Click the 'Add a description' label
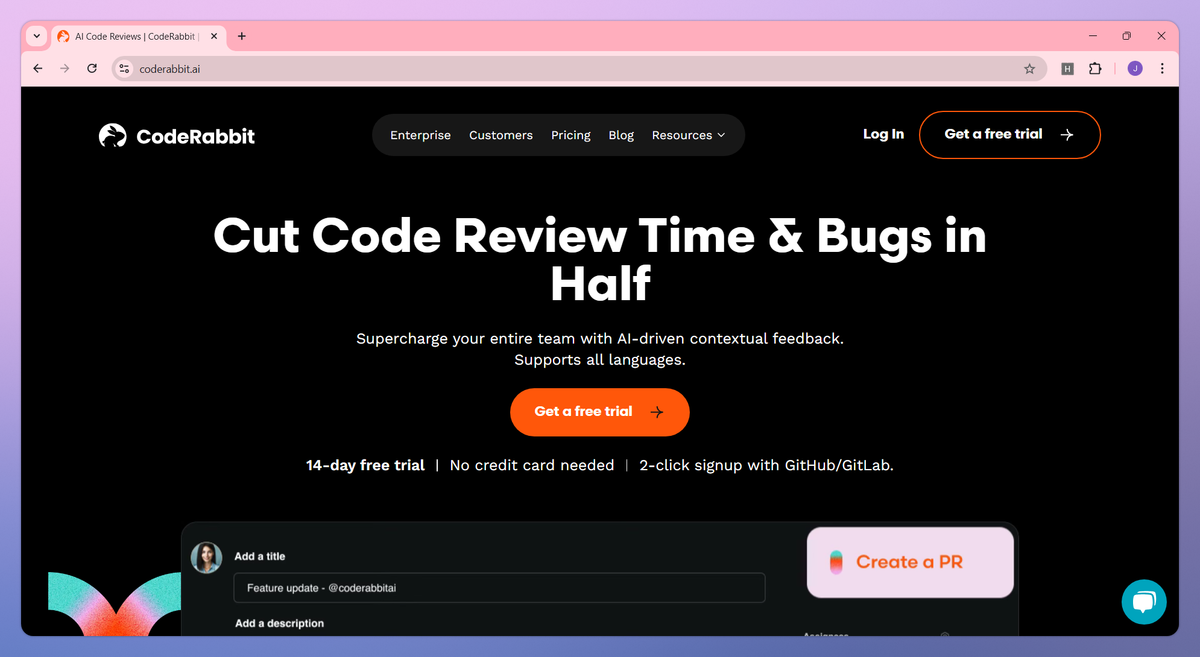The image size is (1200, 657). coord(279,623)
